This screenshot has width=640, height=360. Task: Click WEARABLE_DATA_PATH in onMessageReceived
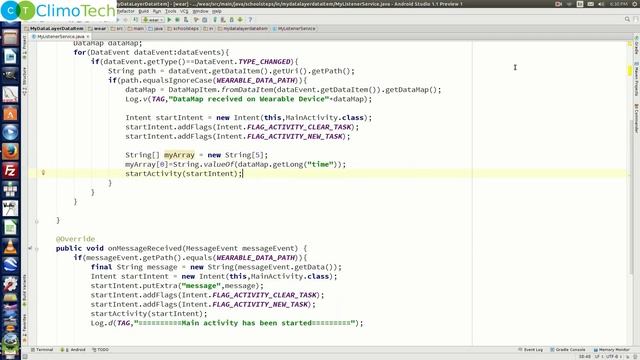(256, 258)
